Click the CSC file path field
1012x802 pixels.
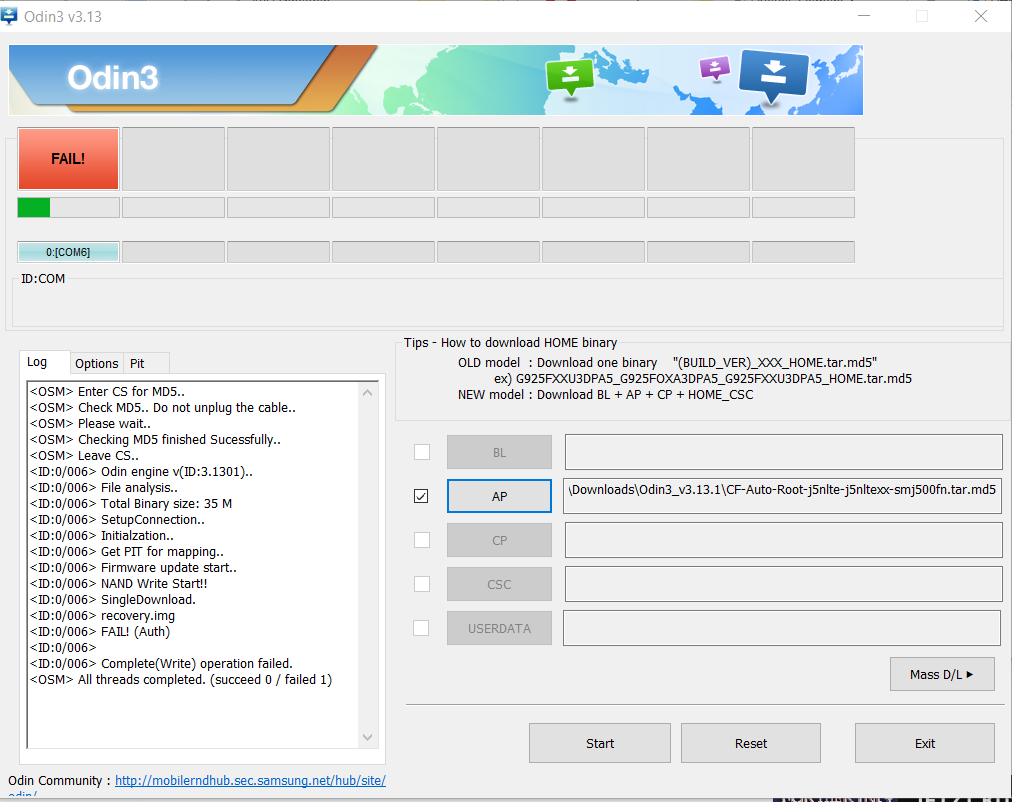click(x=784, y=584)
